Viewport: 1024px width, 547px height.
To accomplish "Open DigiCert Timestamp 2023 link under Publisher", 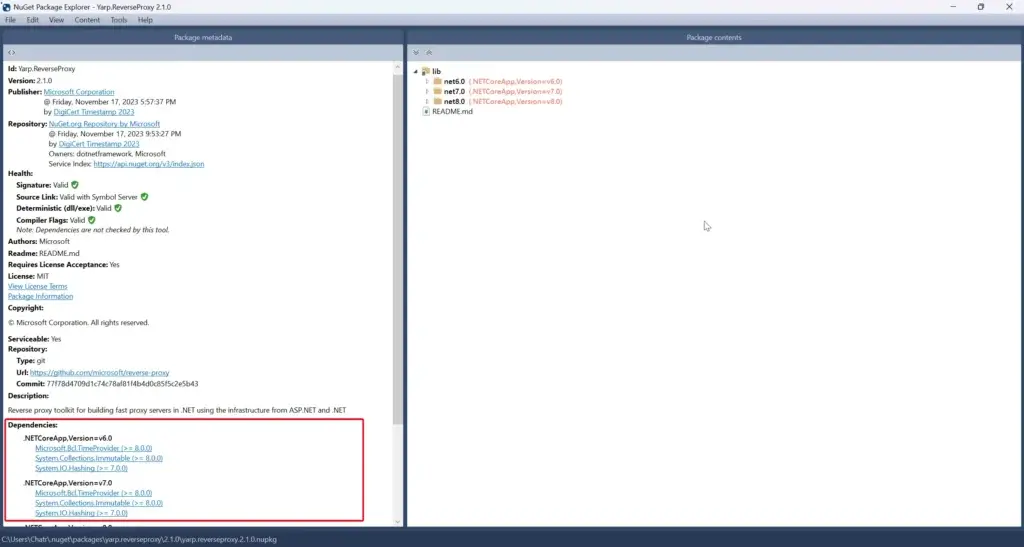I will coord(94,112).
